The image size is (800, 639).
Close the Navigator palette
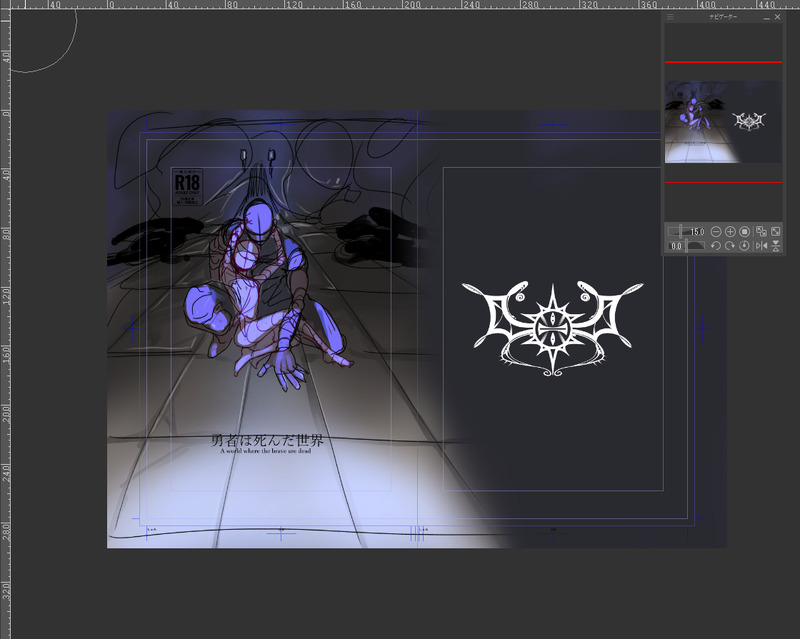click(778, 17)
